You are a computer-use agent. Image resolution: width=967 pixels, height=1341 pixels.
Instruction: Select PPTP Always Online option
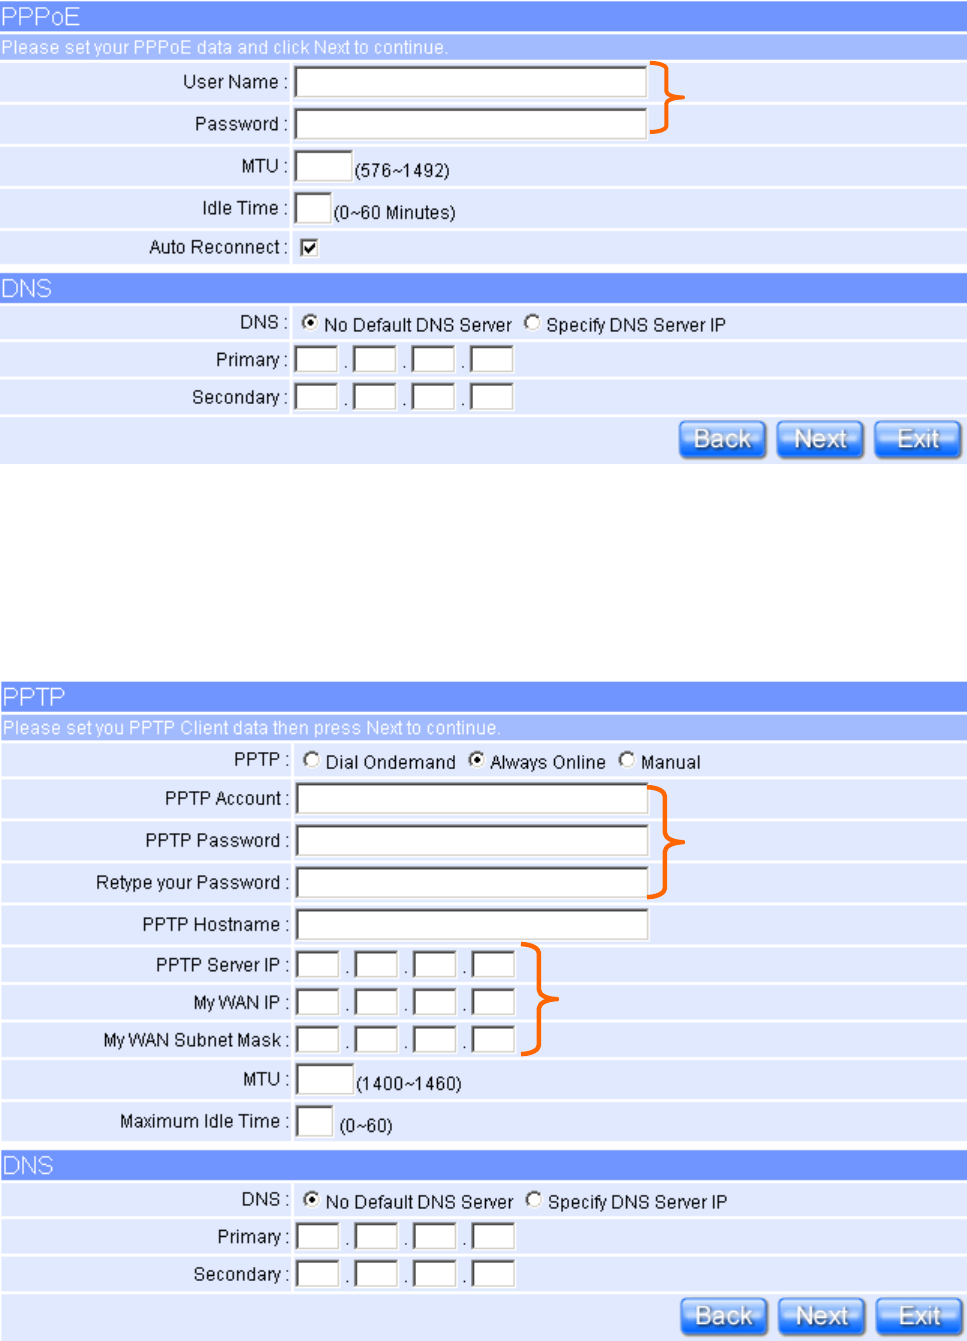[x=476, y=760]
